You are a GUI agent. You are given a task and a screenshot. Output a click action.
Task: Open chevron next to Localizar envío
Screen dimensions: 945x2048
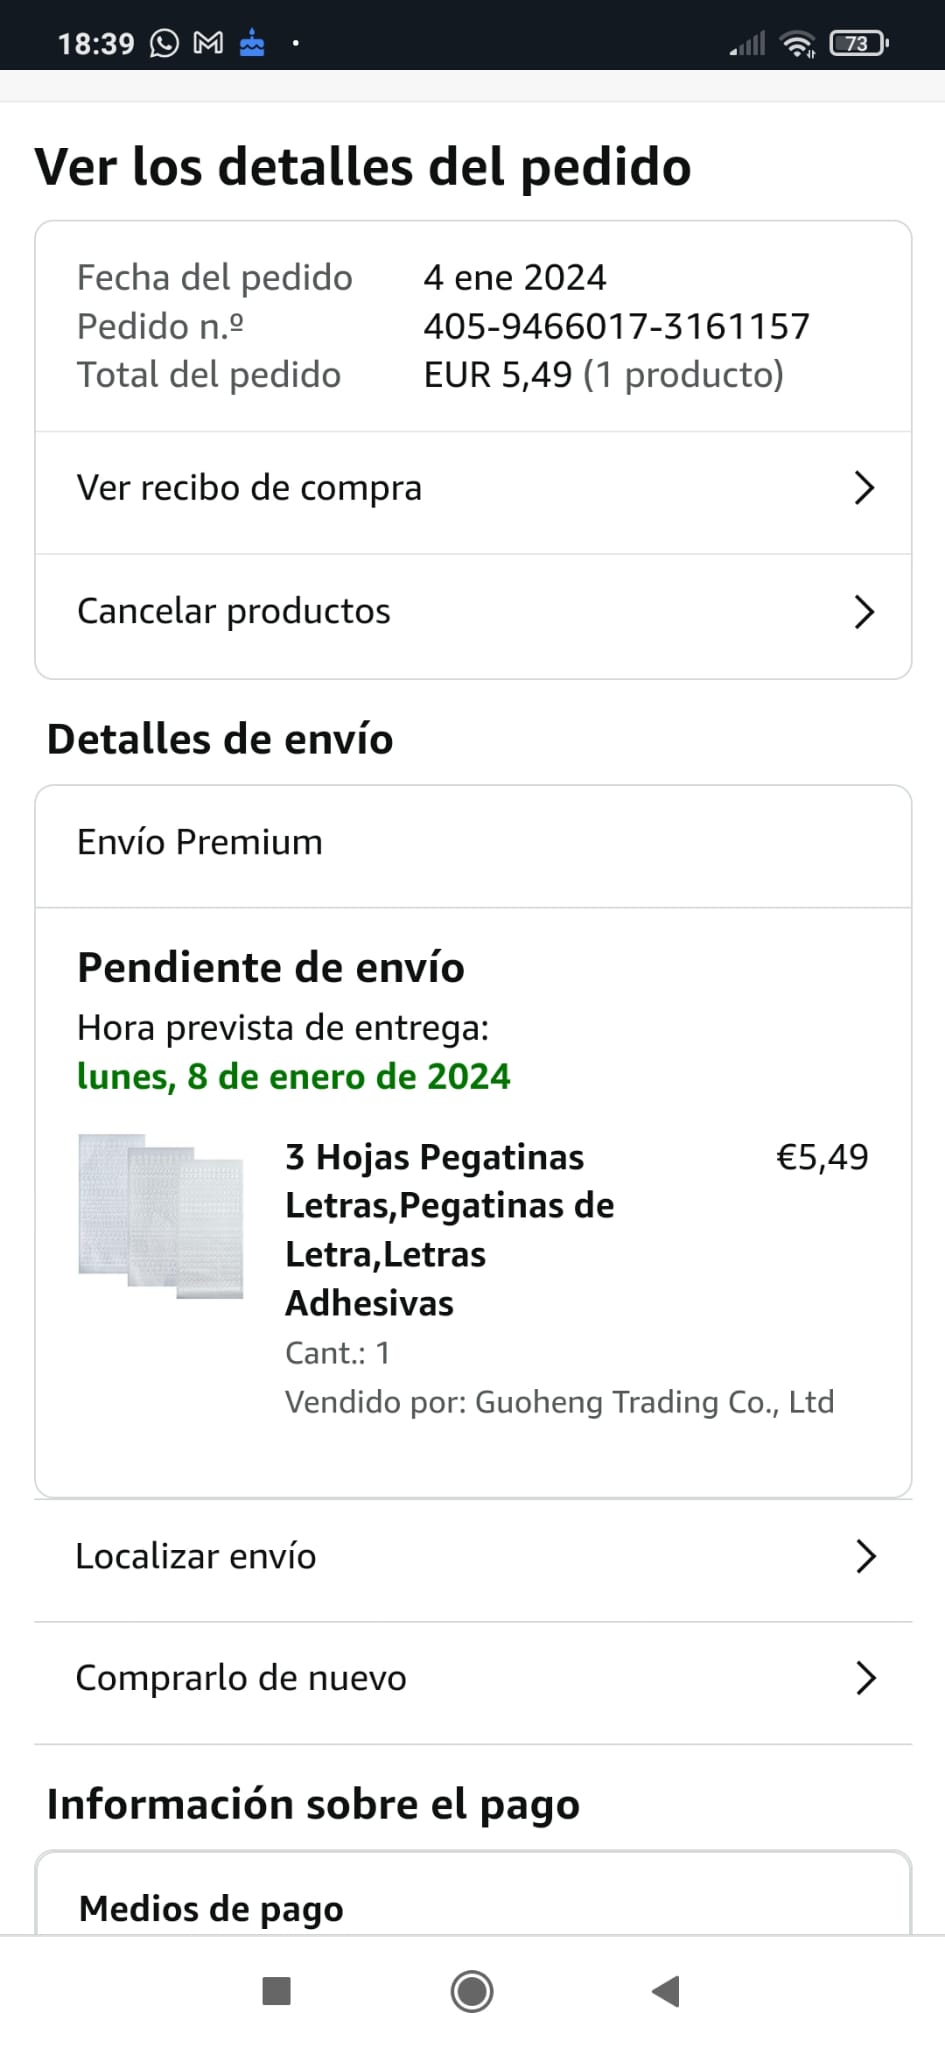tap(866, 1556)
